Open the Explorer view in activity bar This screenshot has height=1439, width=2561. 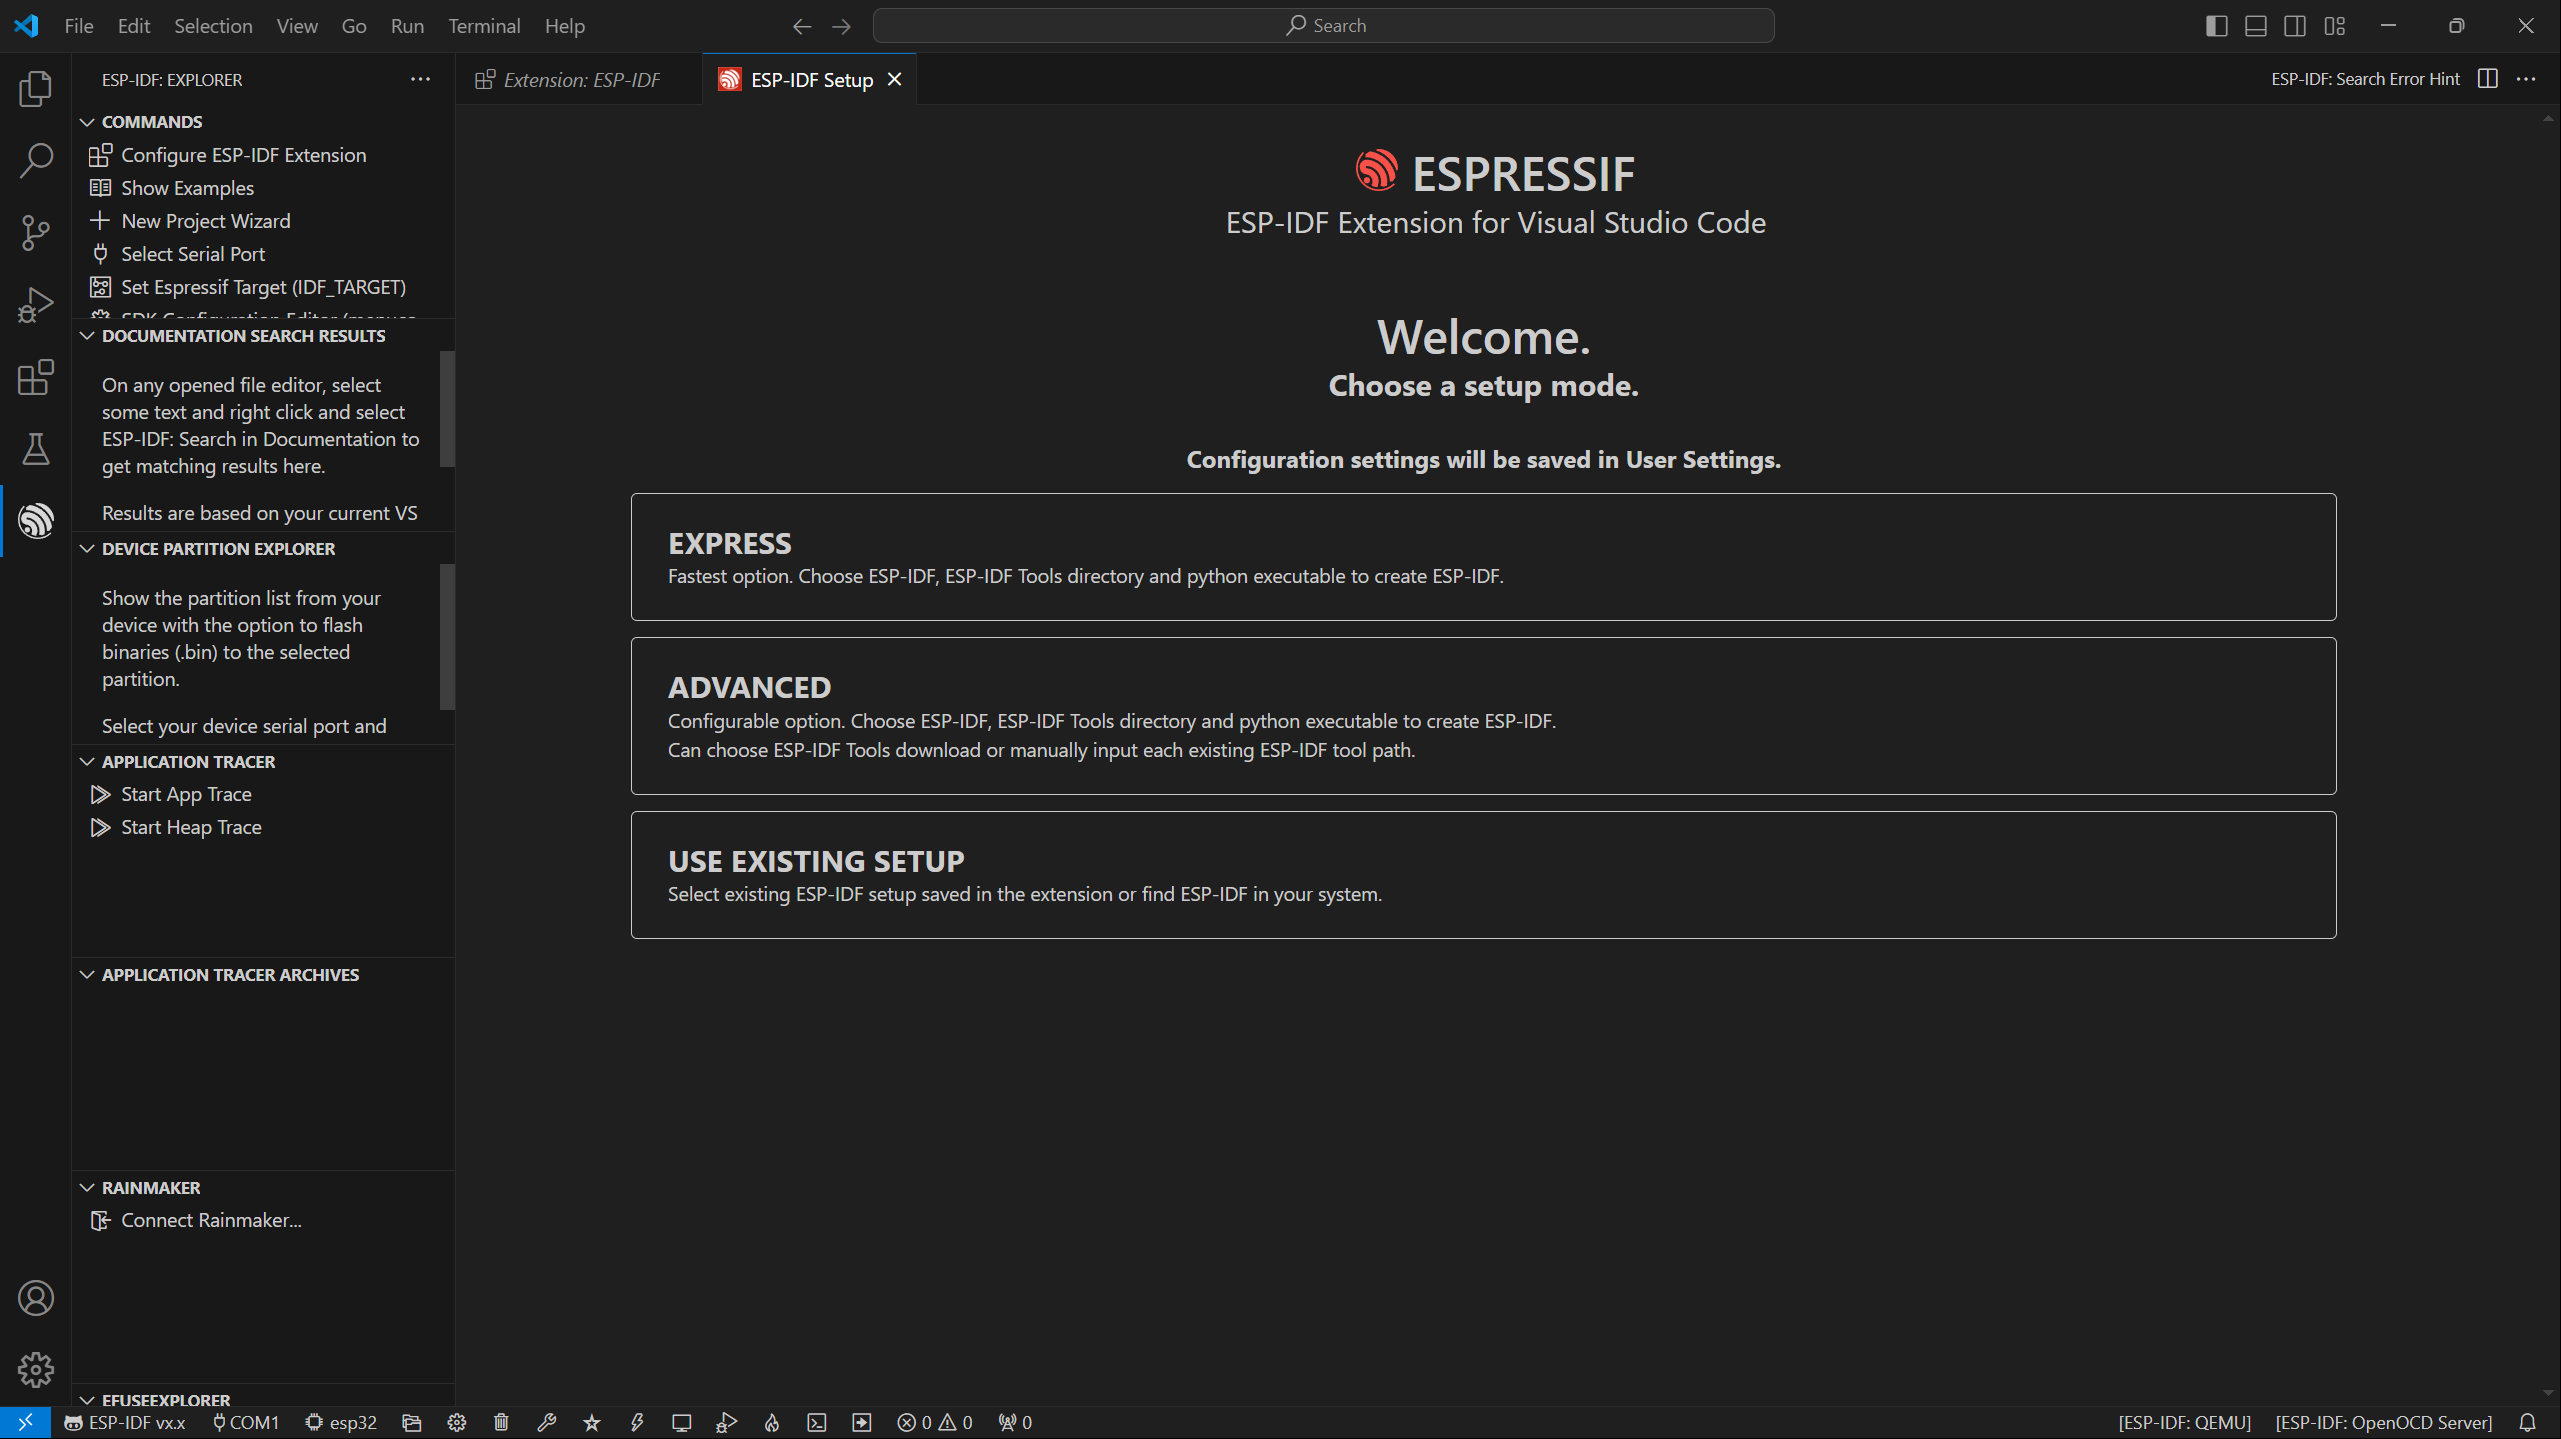[x=36, y=89]
